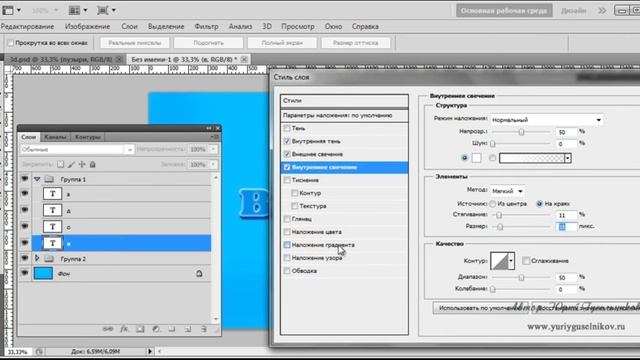Click the link layers icon in Layers panel
640x360 pixels.
pyautogui.click(x=108, y=329)
